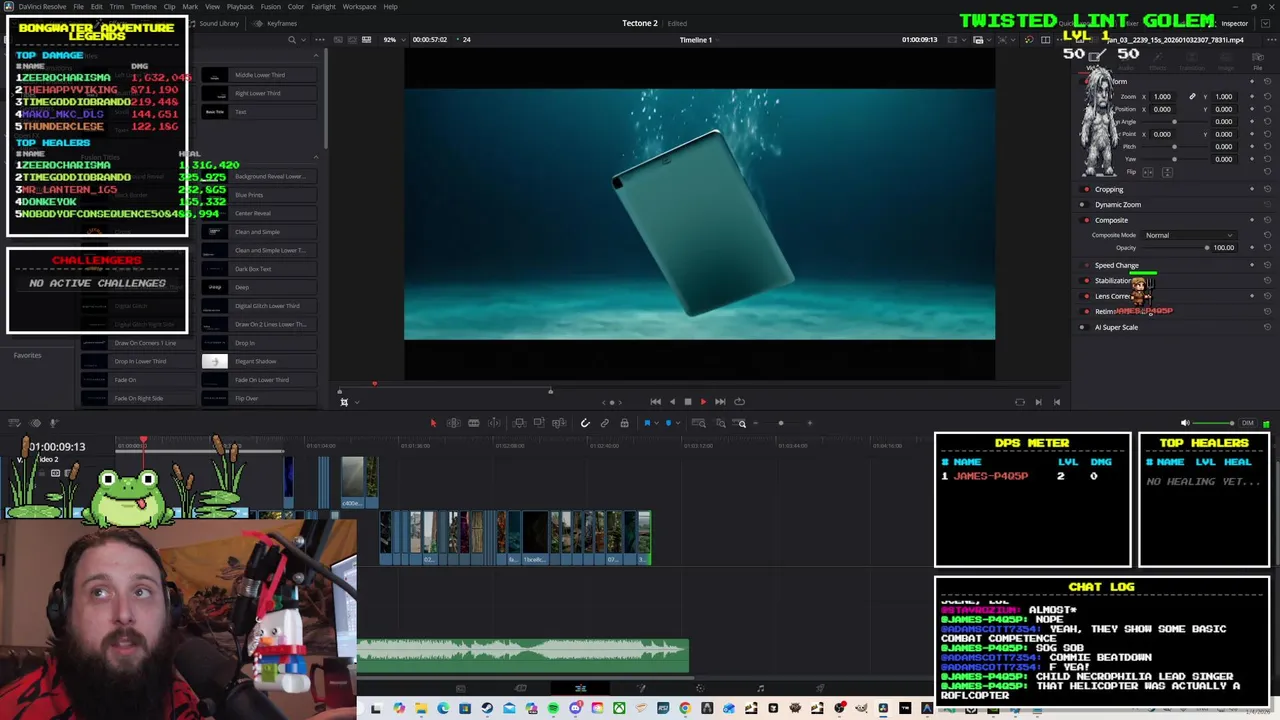
Task: Activate the Trim Edit Mode tool
Action: (453, 423)
